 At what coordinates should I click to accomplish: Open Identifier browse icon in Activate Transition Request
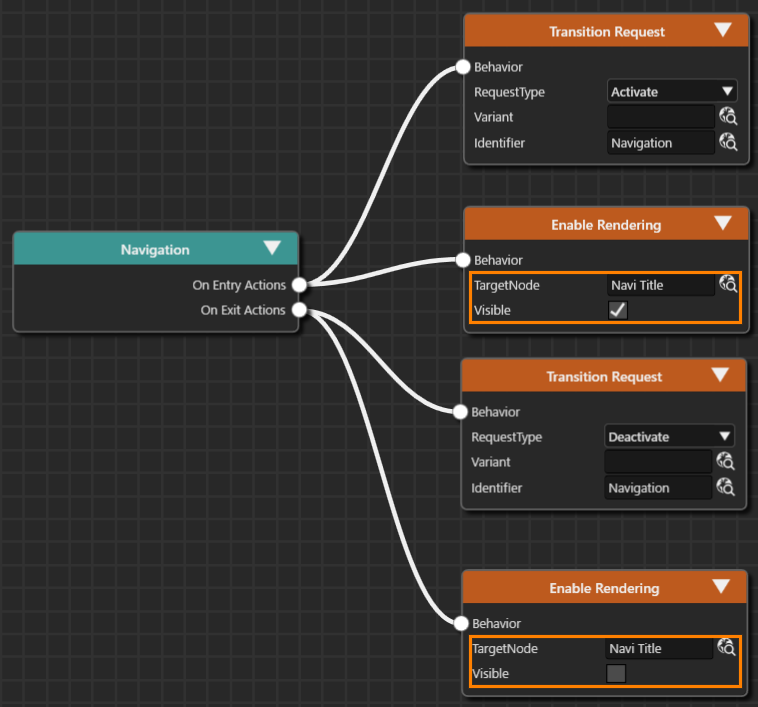728,142
